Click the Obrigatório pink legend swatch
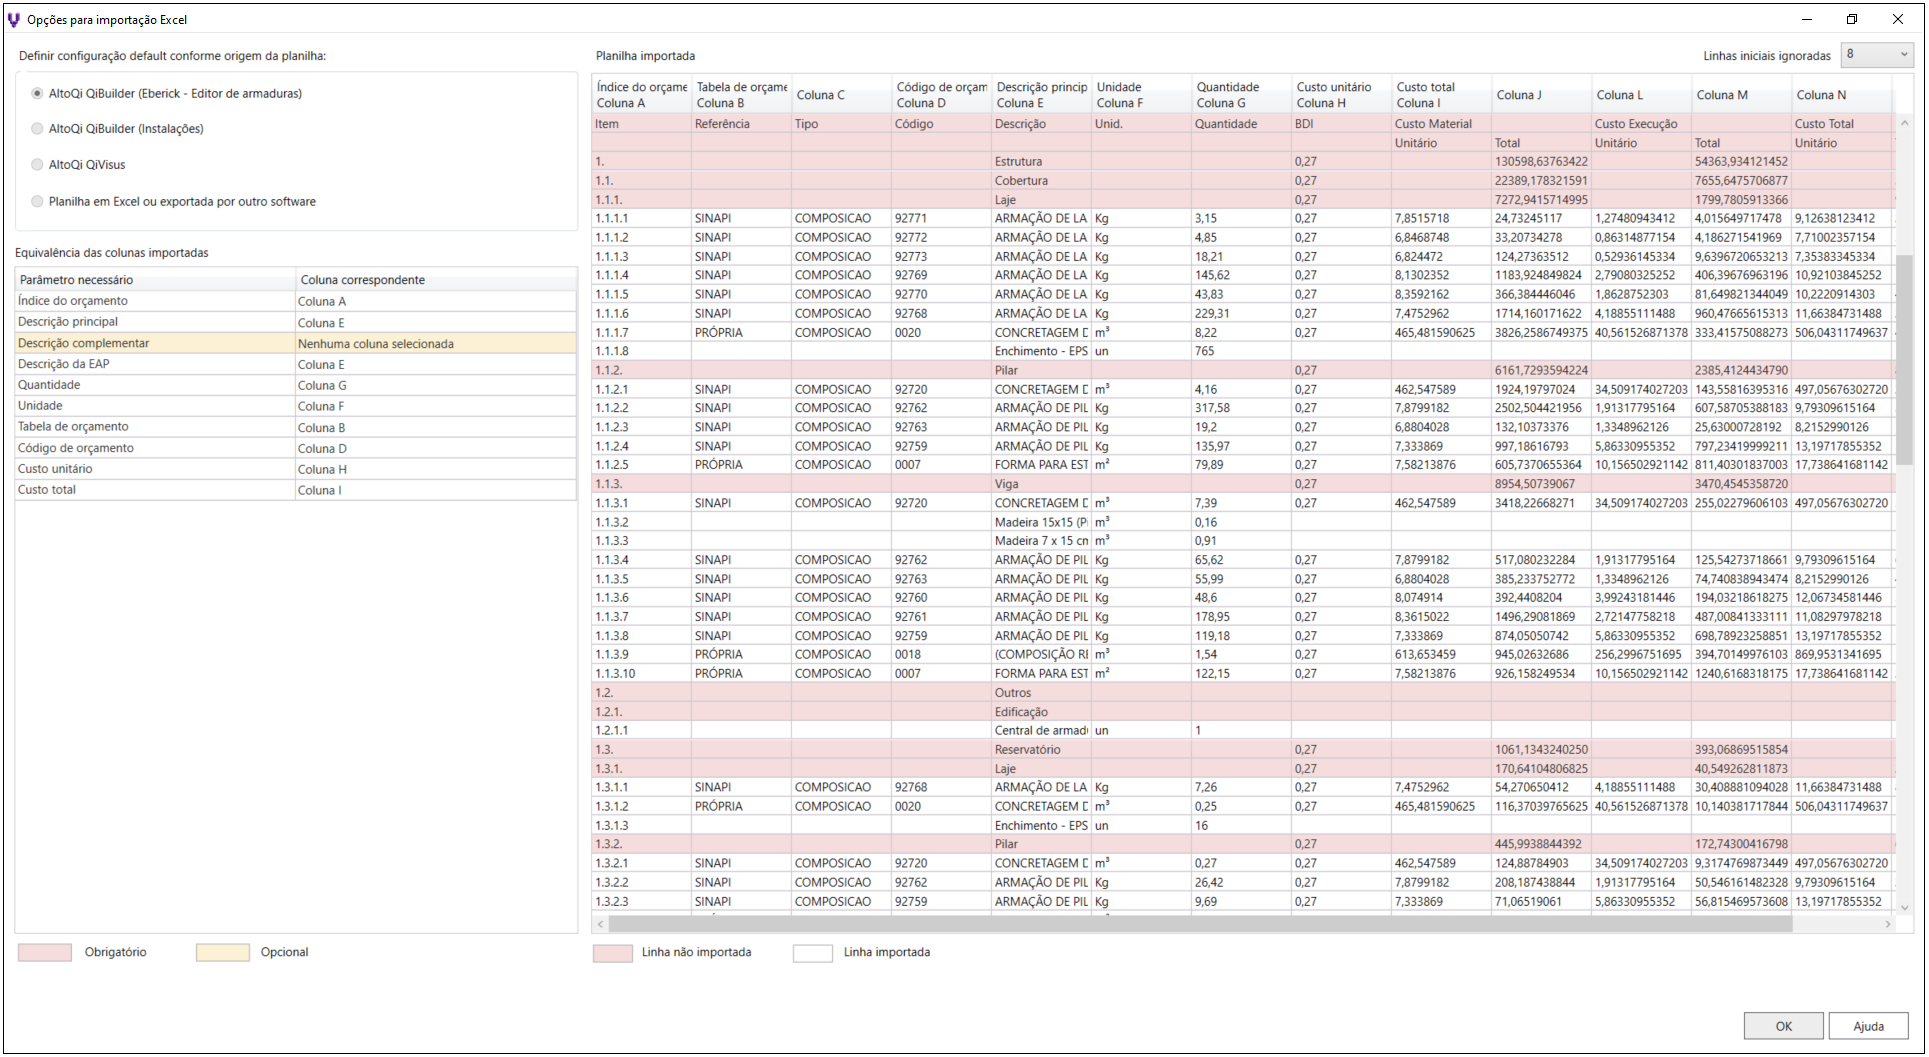This screenshot has height=1057, width=1929. point(45,953)
